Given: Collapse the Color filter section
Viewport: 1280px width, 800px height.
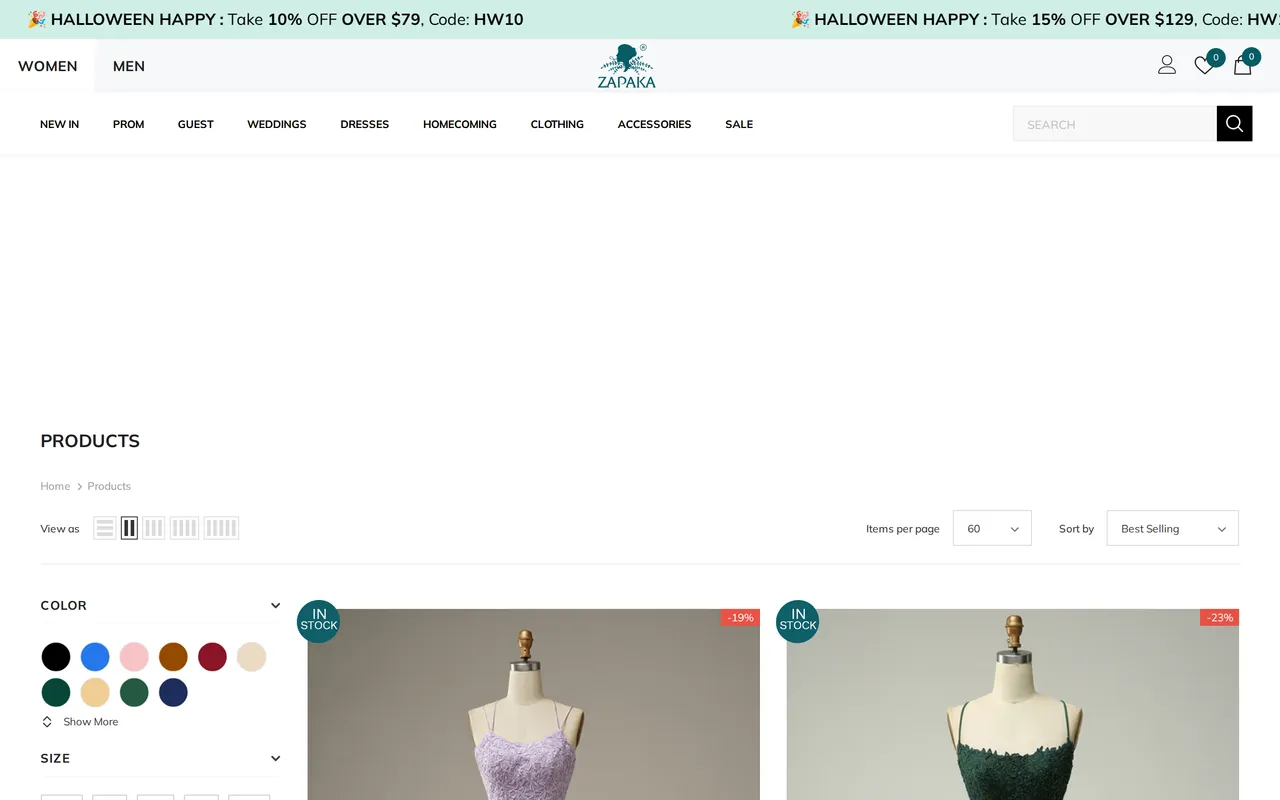Looking at the screenshot, I should point(275,605).
